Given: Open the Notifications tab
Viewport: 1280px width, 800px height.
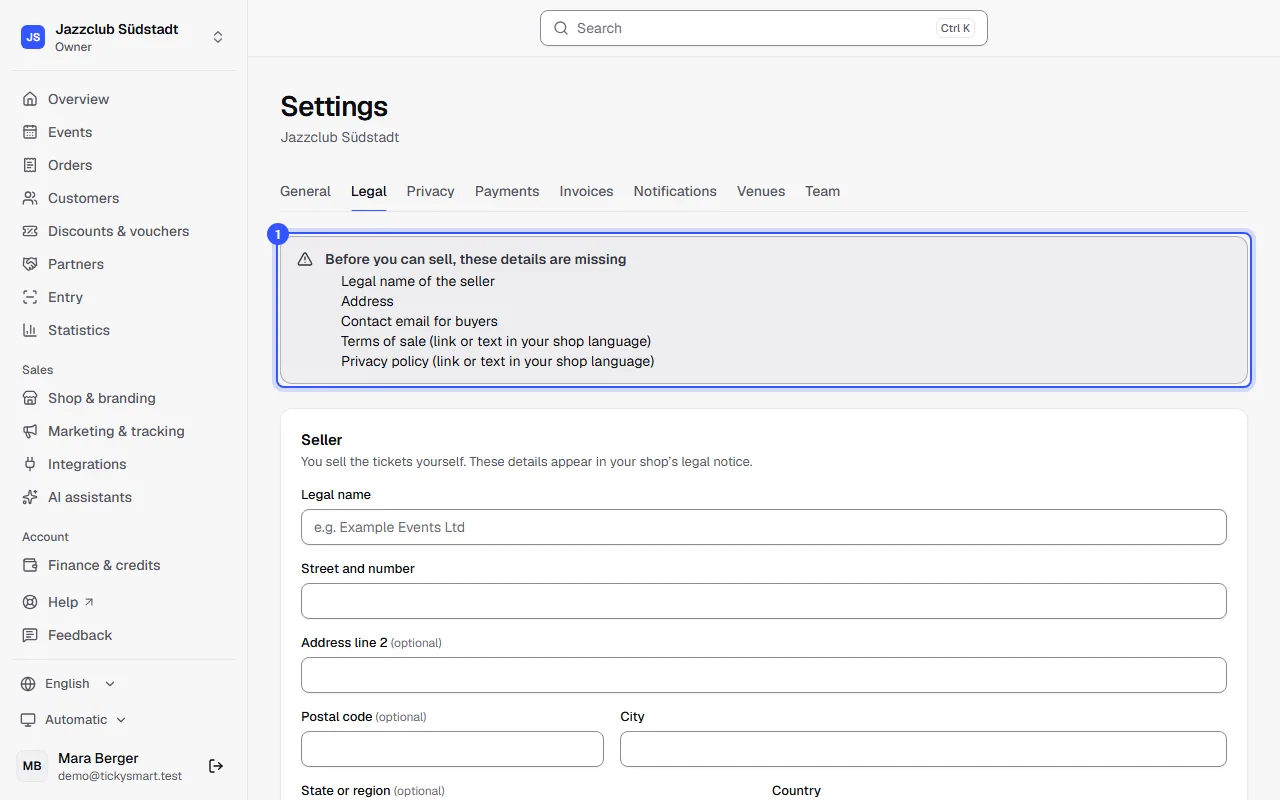Looking at the screenshot, I should pyautogui.click(x=675, y=191).
